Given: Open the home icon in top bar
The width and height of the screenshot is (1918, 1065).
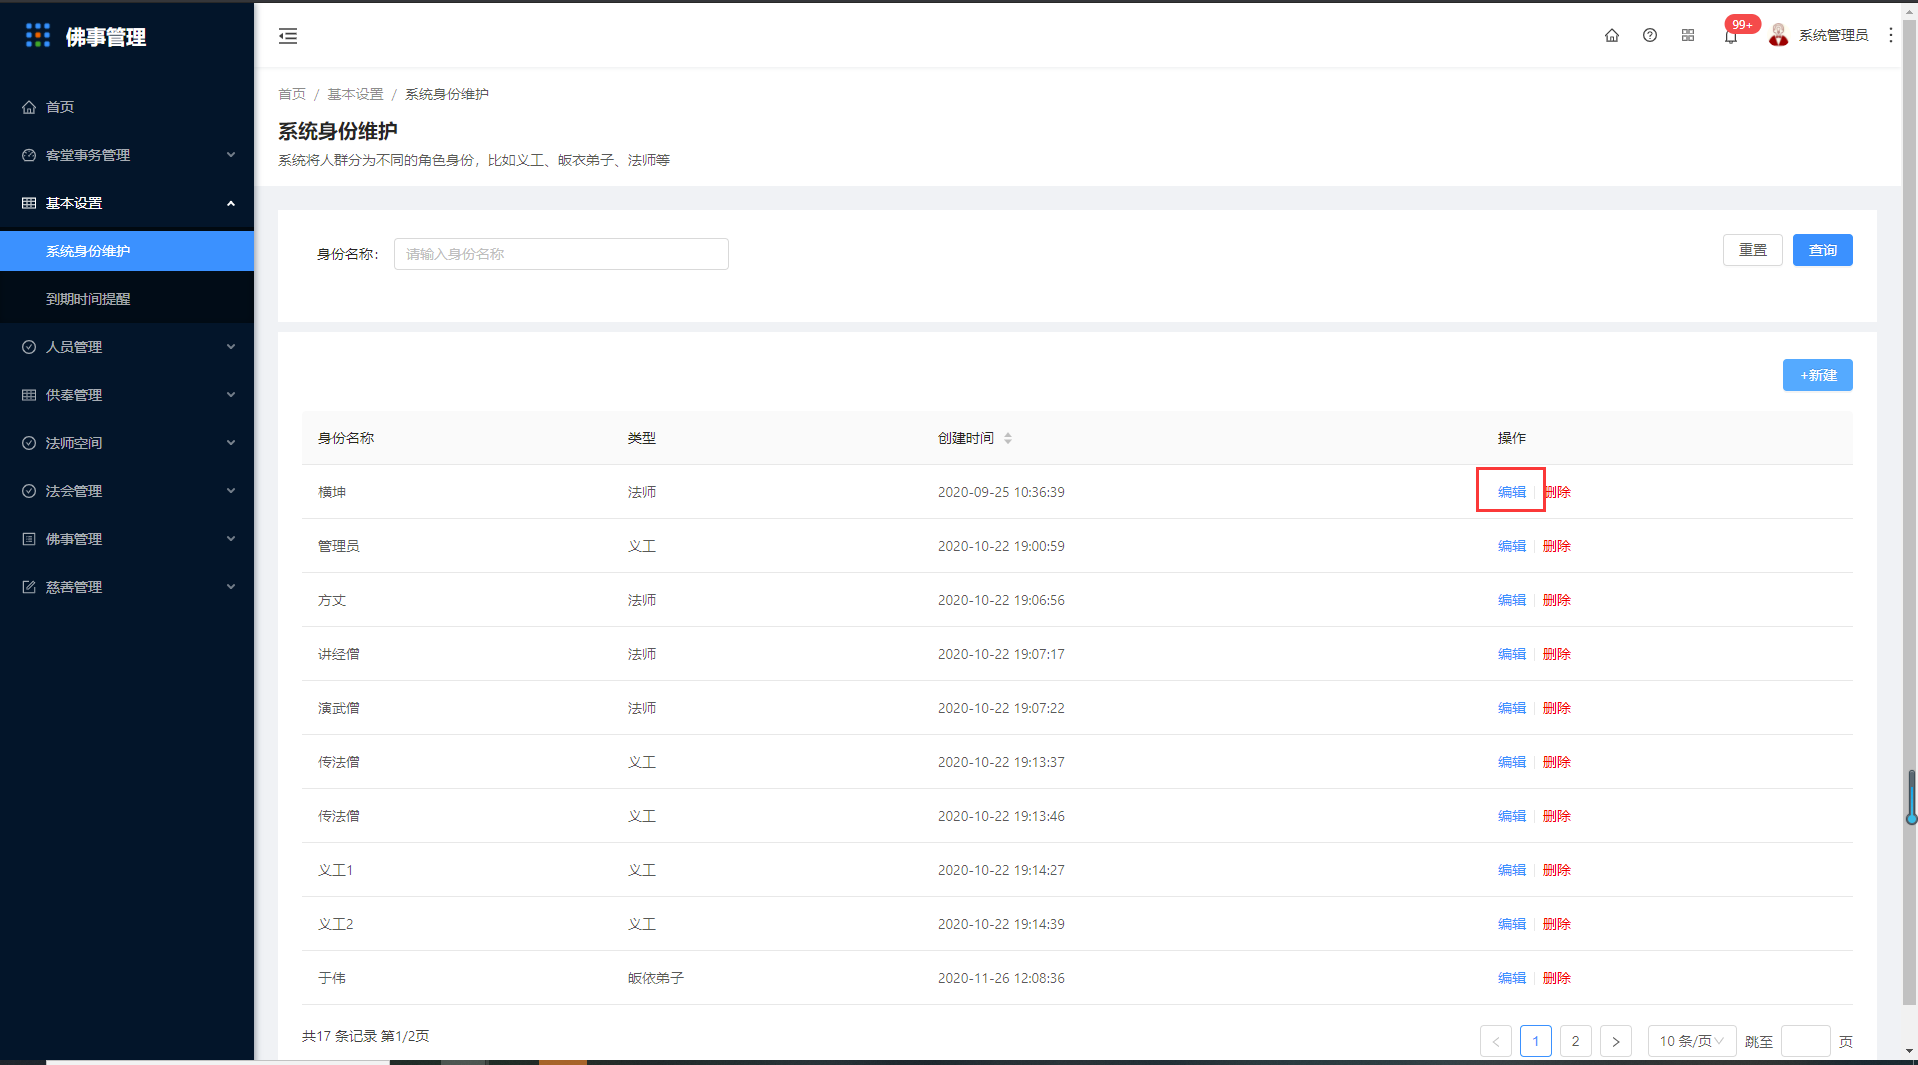Looking at the screenshot, I should [1612, 35].
